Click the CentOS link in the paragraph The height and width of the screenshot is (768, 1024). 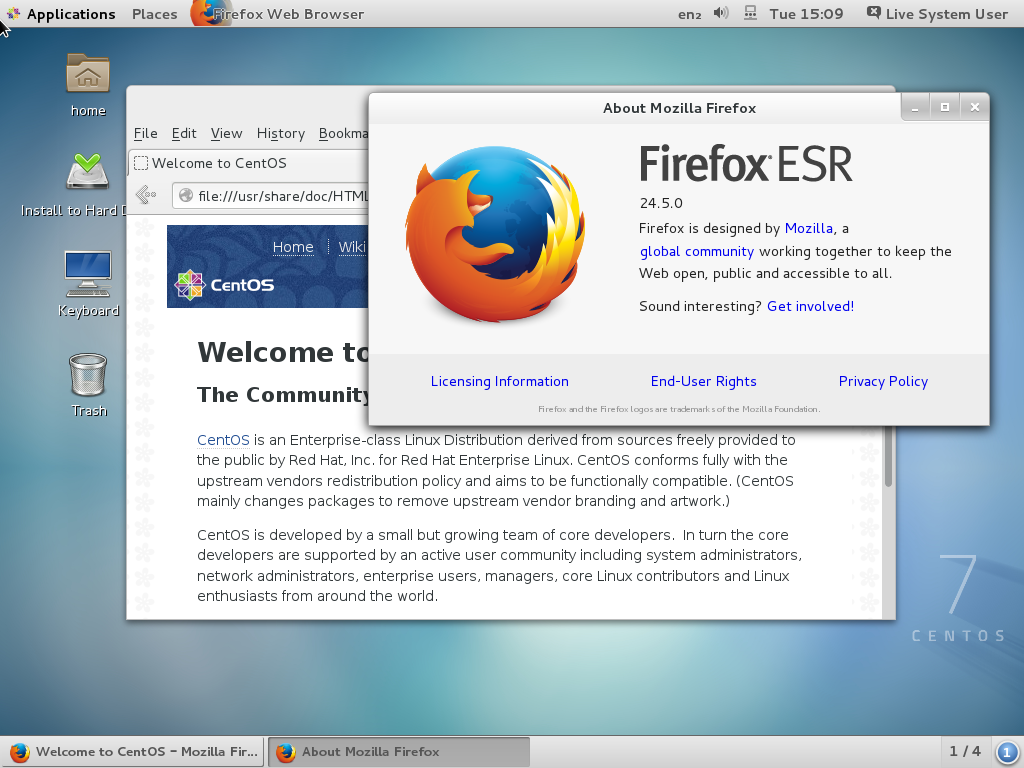223,440
